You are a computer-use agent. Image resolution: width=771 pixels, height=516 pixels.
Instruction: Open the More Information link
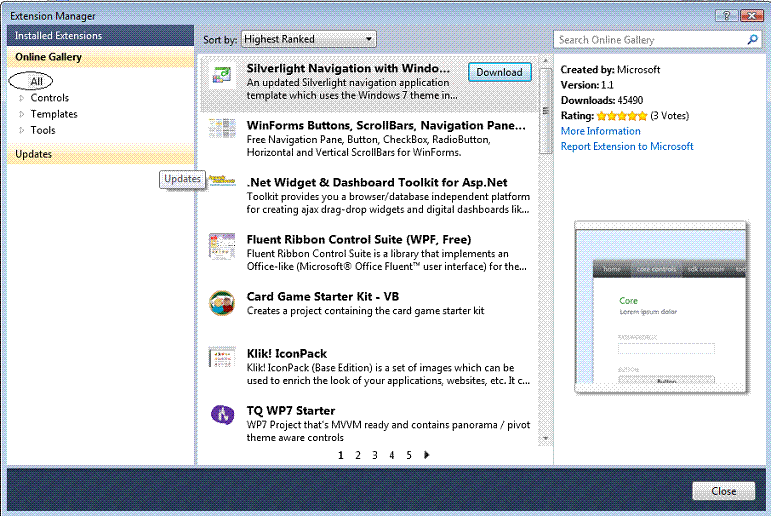click(600, 131)
